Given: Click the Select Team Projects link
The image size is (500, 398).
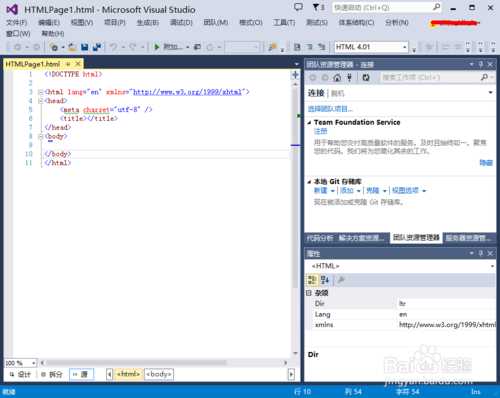Looking at the screenshot, I should pyautogui.click(x=330, y=109).
